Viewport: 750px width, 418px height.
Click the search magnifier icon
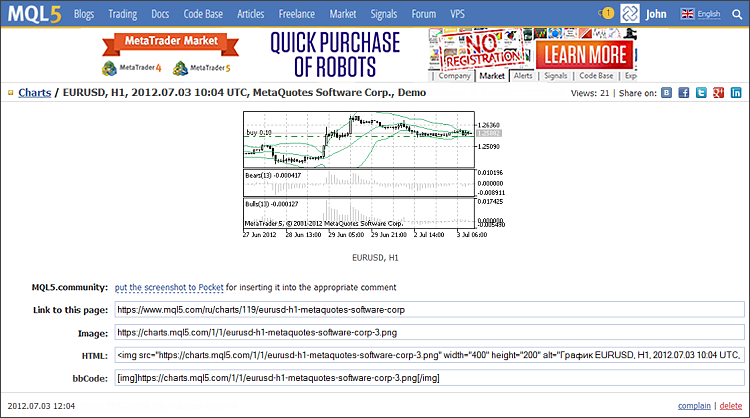(x=737, y=14)
